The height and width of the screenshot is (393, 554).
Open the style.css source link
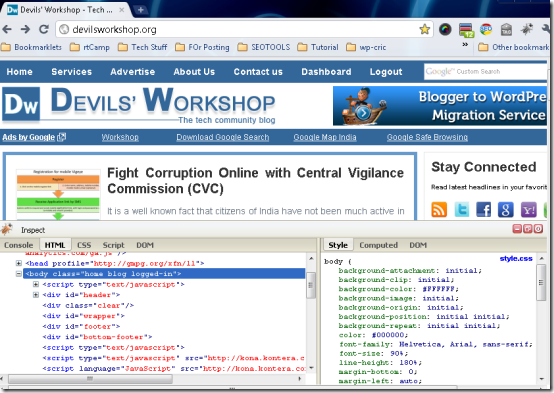pyautogui.click(x=516, y=259)
